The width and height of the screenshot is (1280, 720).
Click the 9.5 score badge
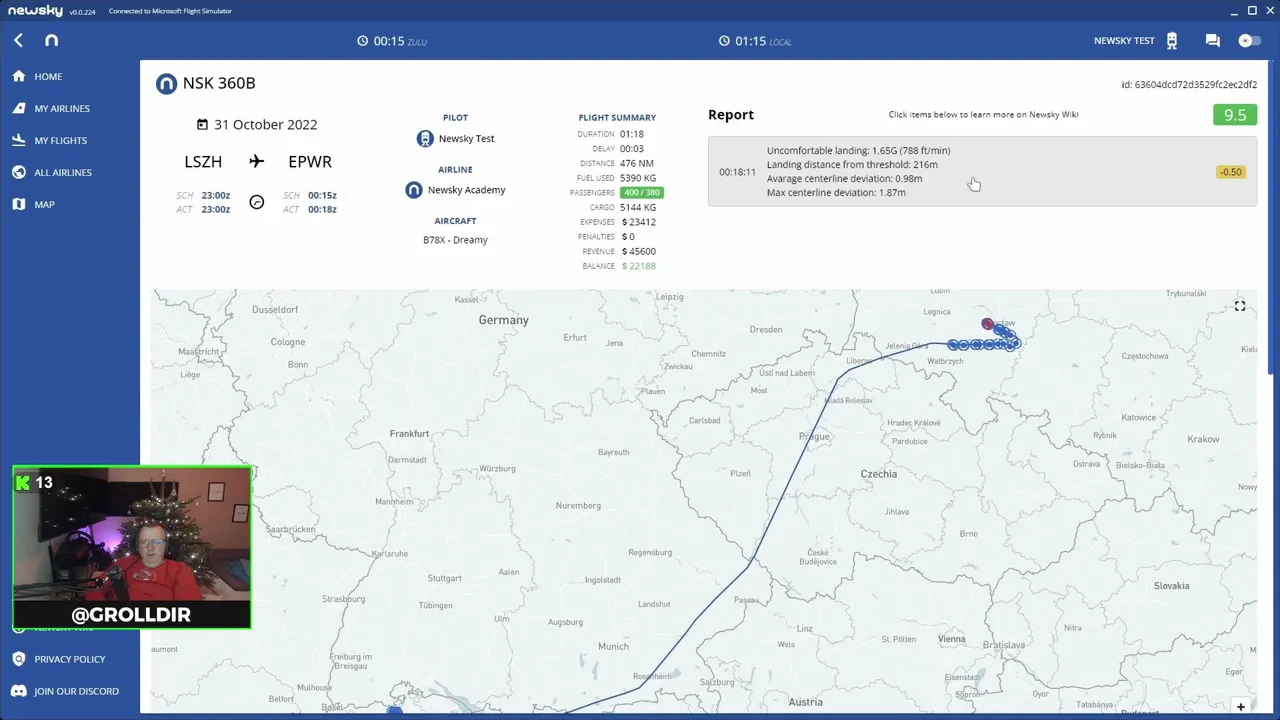(1235, 114)
